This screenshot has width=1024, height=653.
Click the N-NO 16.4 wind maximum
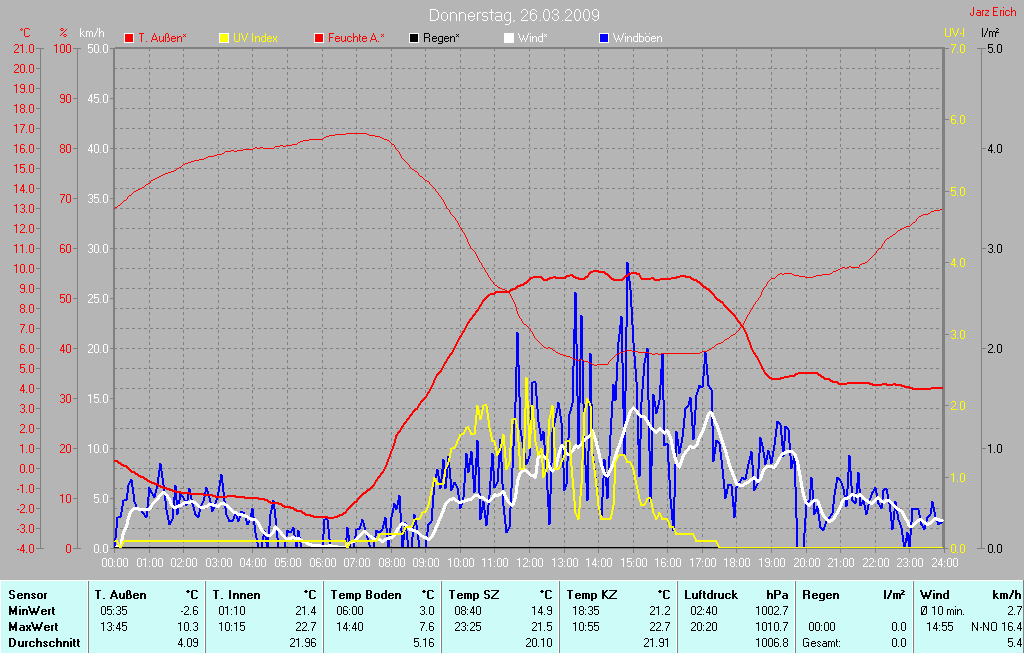(997, 626)
